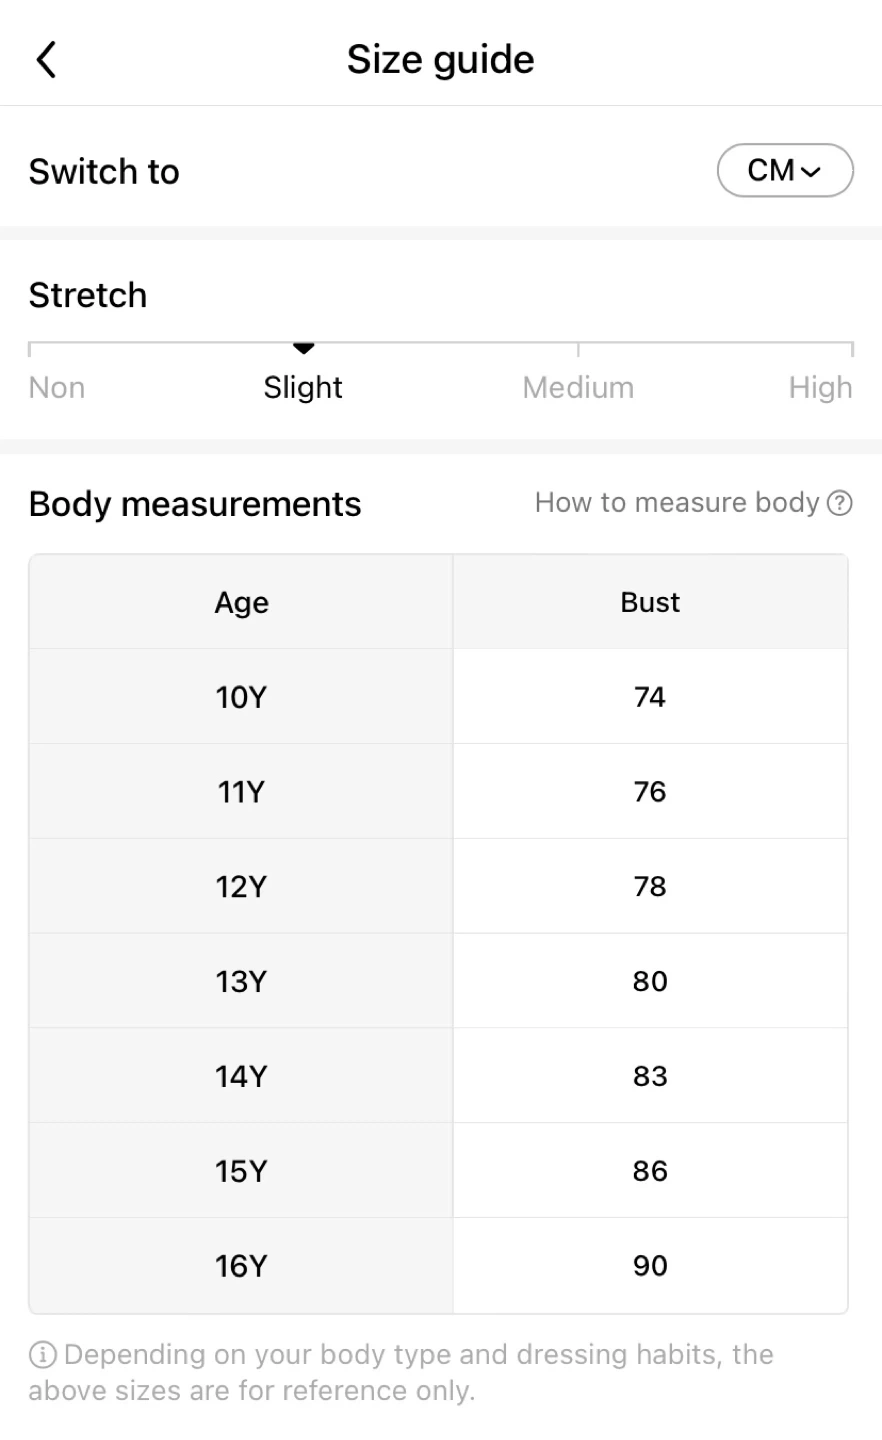Click the Size guide page title
This screenshot has height=1440, width=882.
click(440, 60)
